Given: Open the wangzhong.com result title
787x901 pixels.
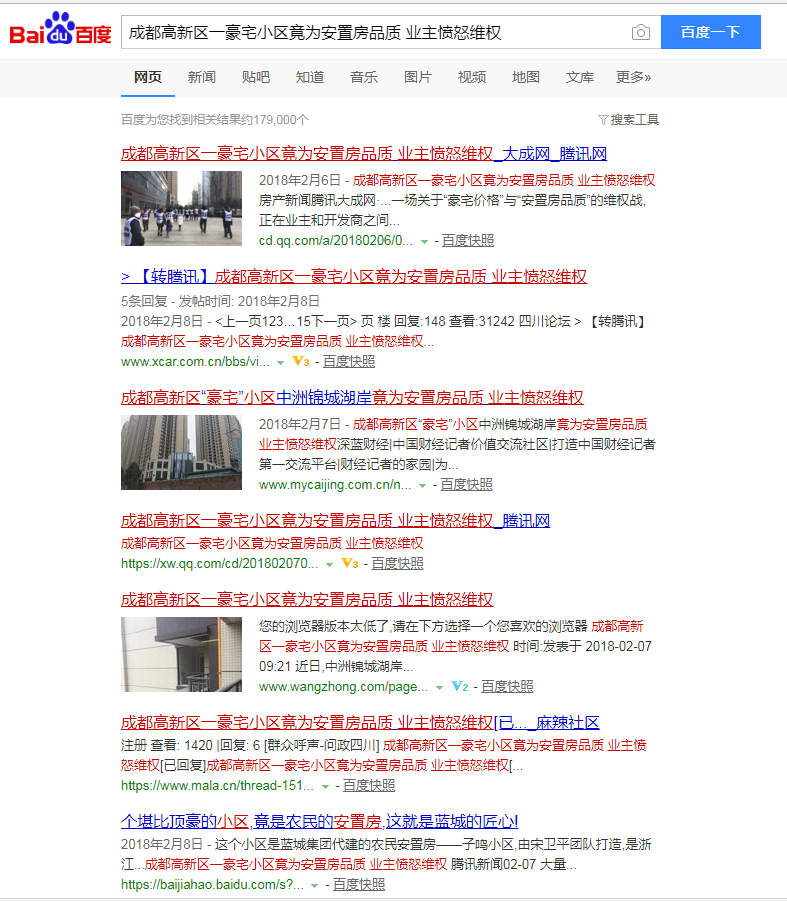Looking at the screenshot, I should pyautogui.click(x=307, y=600).
